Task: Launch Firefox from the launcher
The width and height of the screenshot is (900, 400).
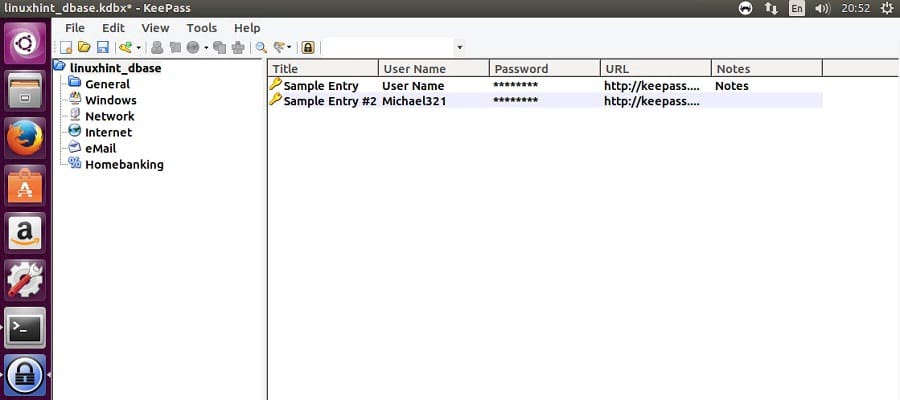Action: coord(25,138)
